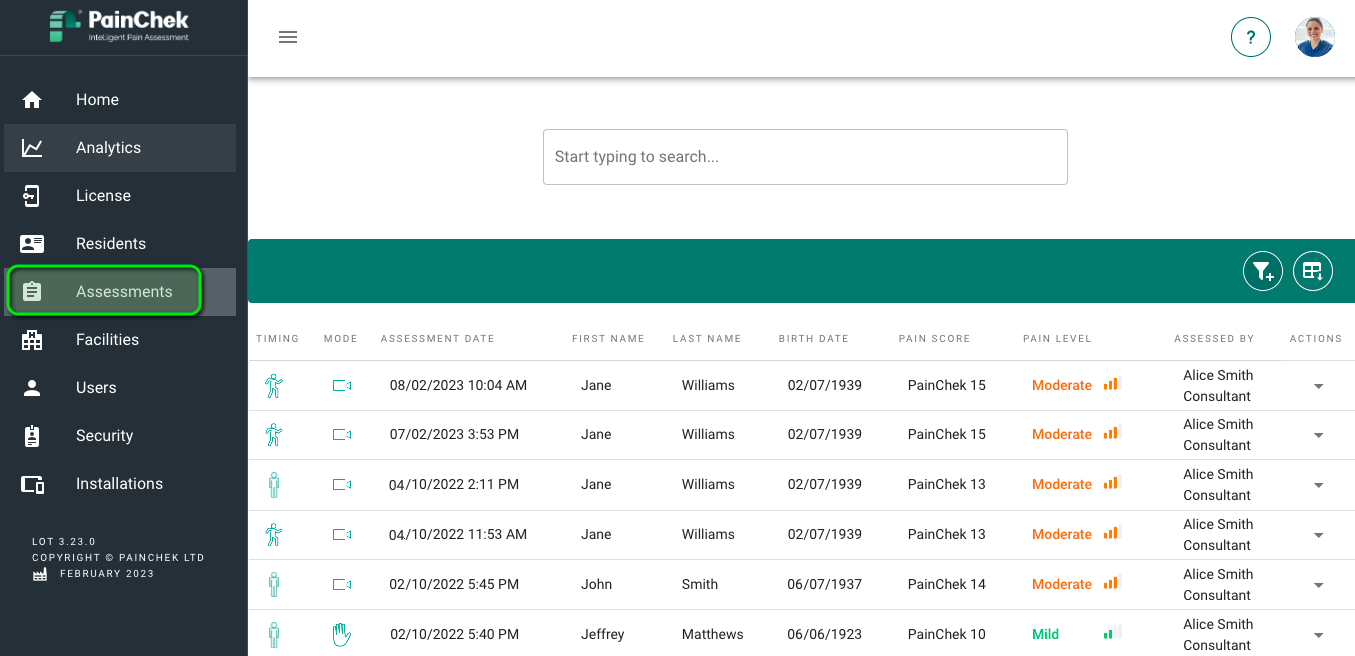The image size is (1355, 656).
Task: Sort by Pain Score column header
Action: 934,339
